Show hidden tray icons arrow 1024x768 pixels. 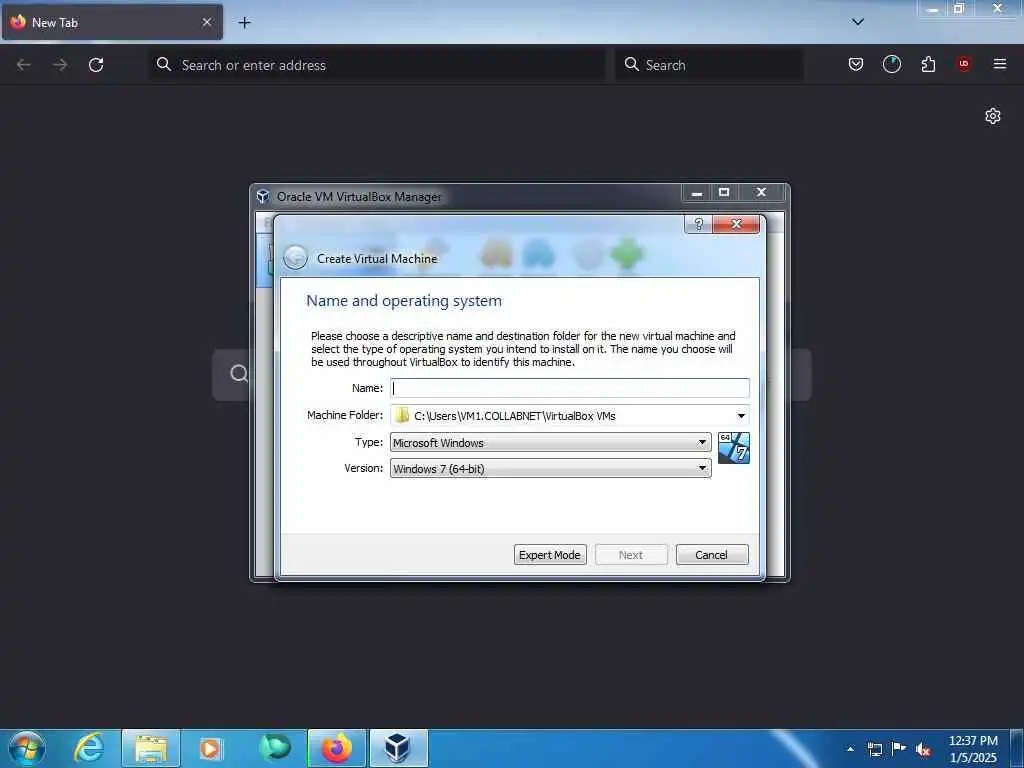(850, 749)
